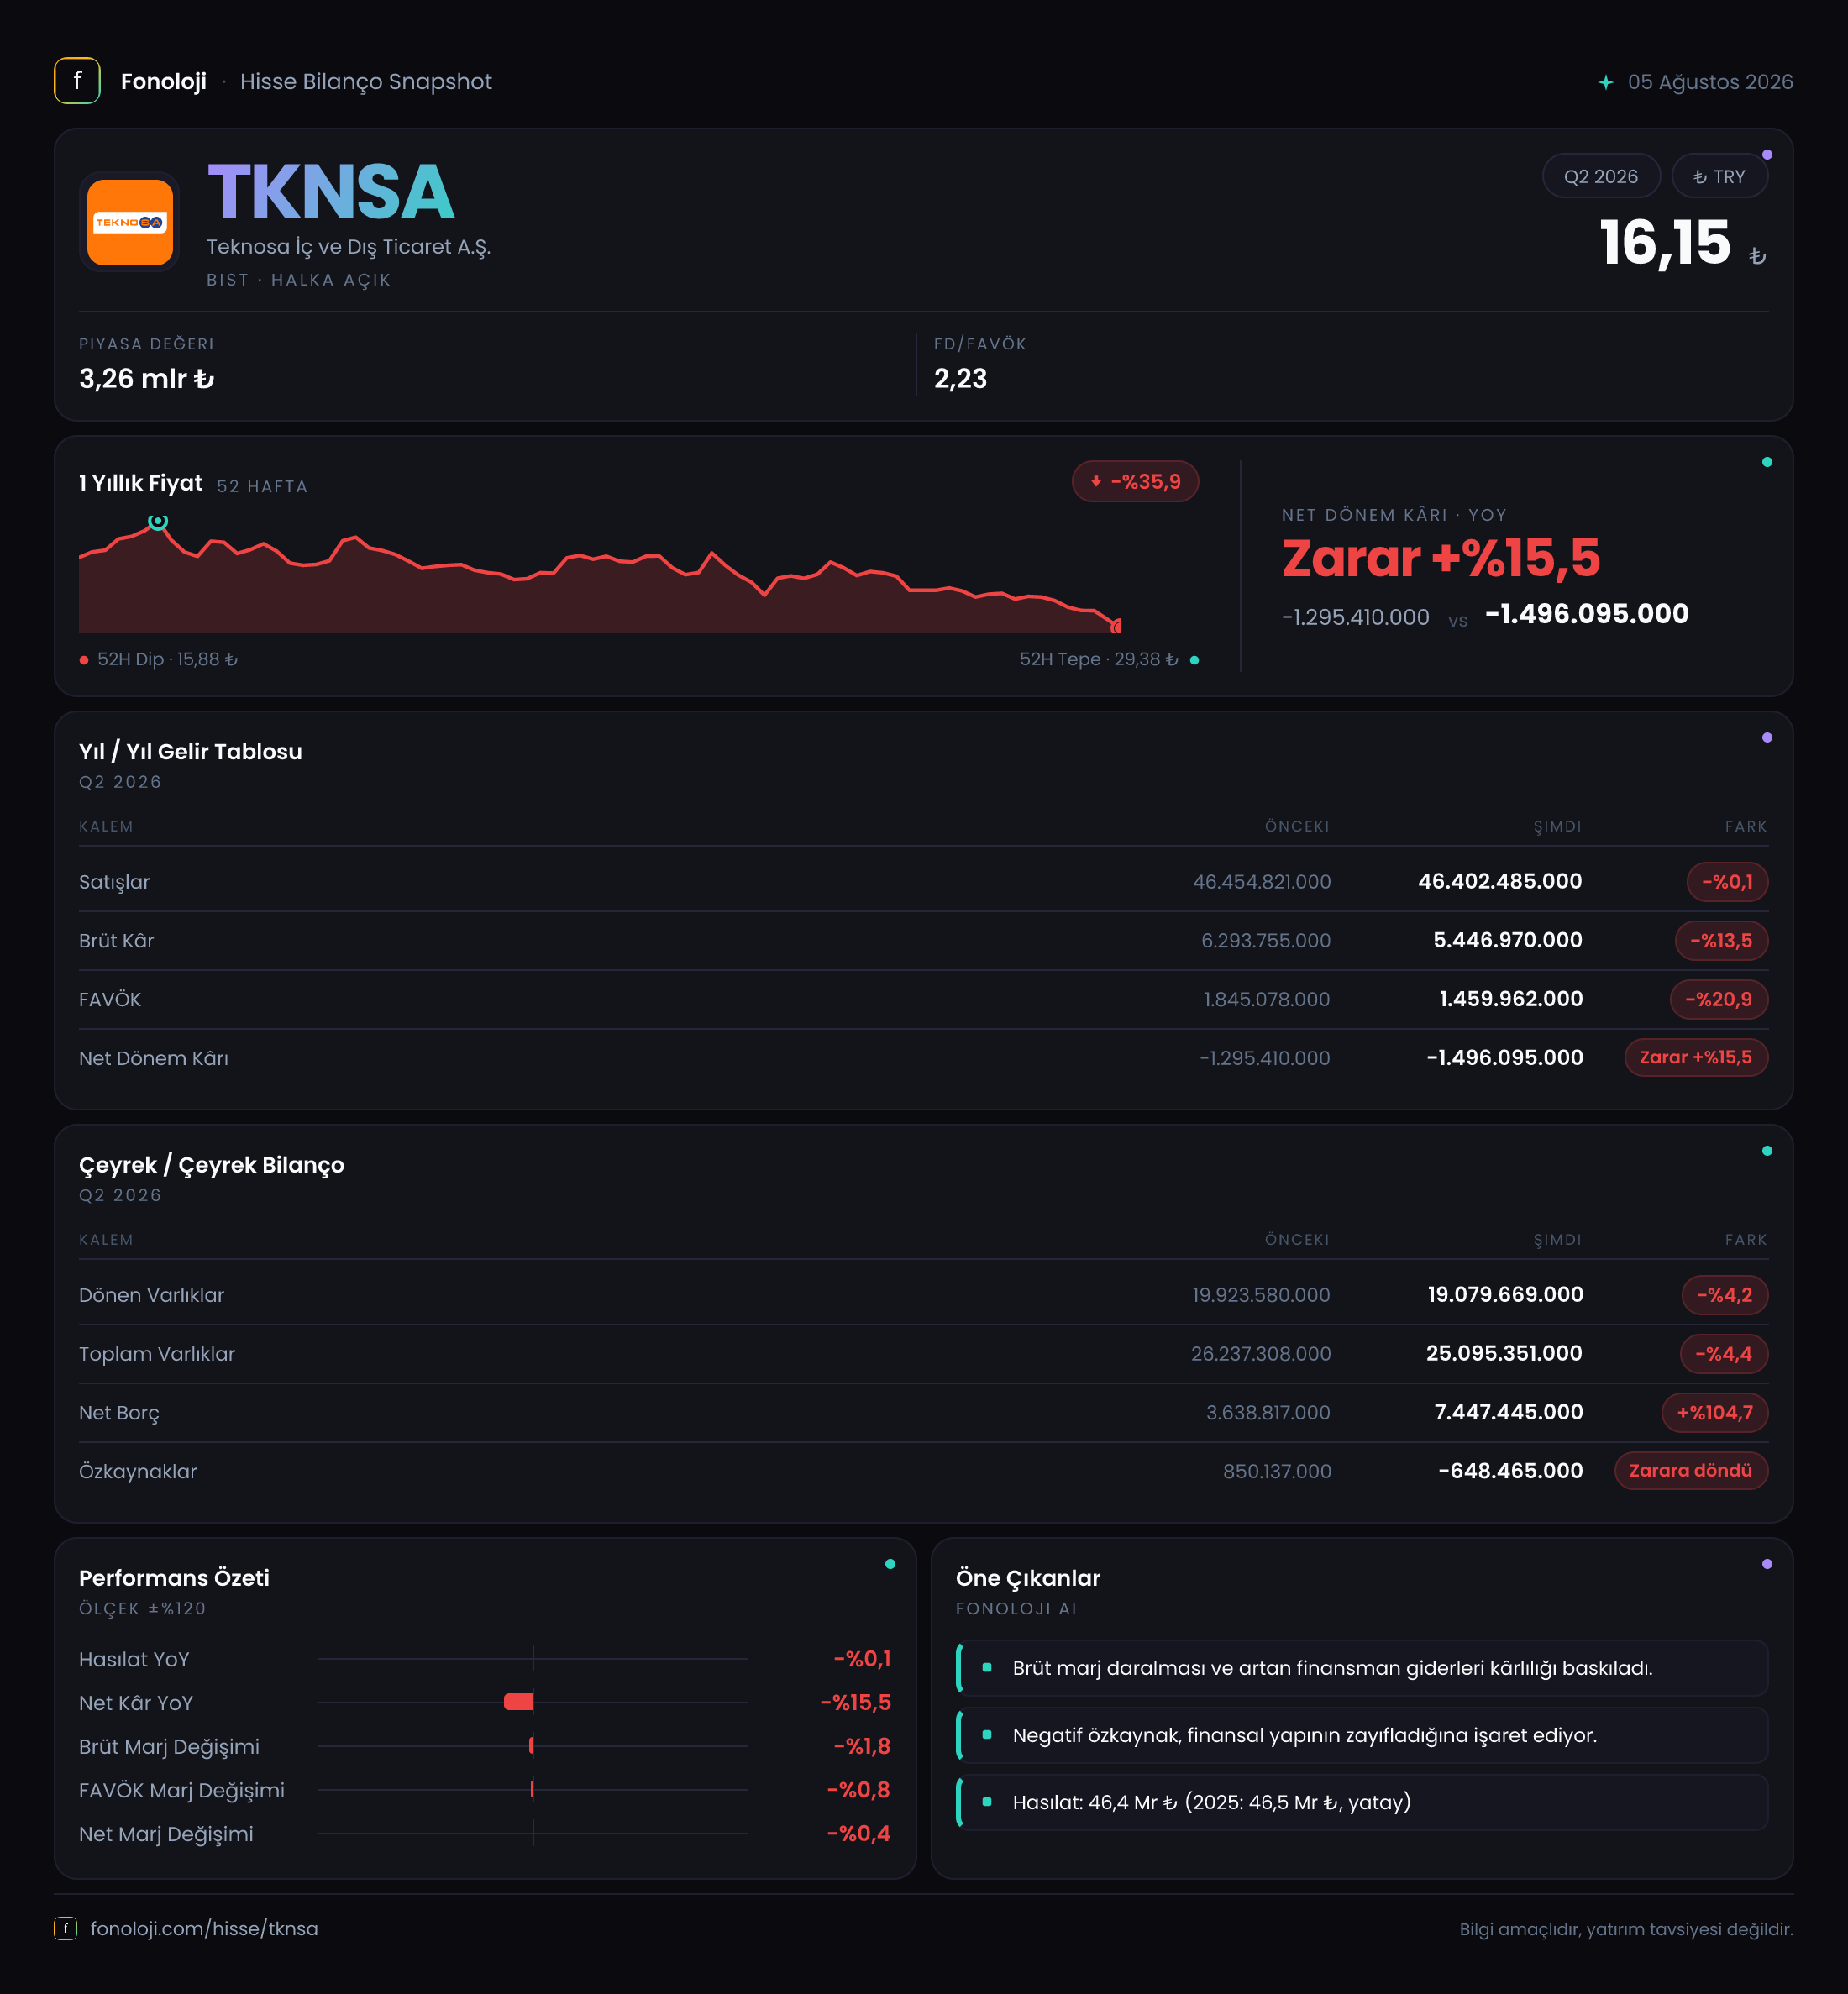Select the Q2 2026 period pill
1848x1994 pixels.
[x=1601, y=176]
